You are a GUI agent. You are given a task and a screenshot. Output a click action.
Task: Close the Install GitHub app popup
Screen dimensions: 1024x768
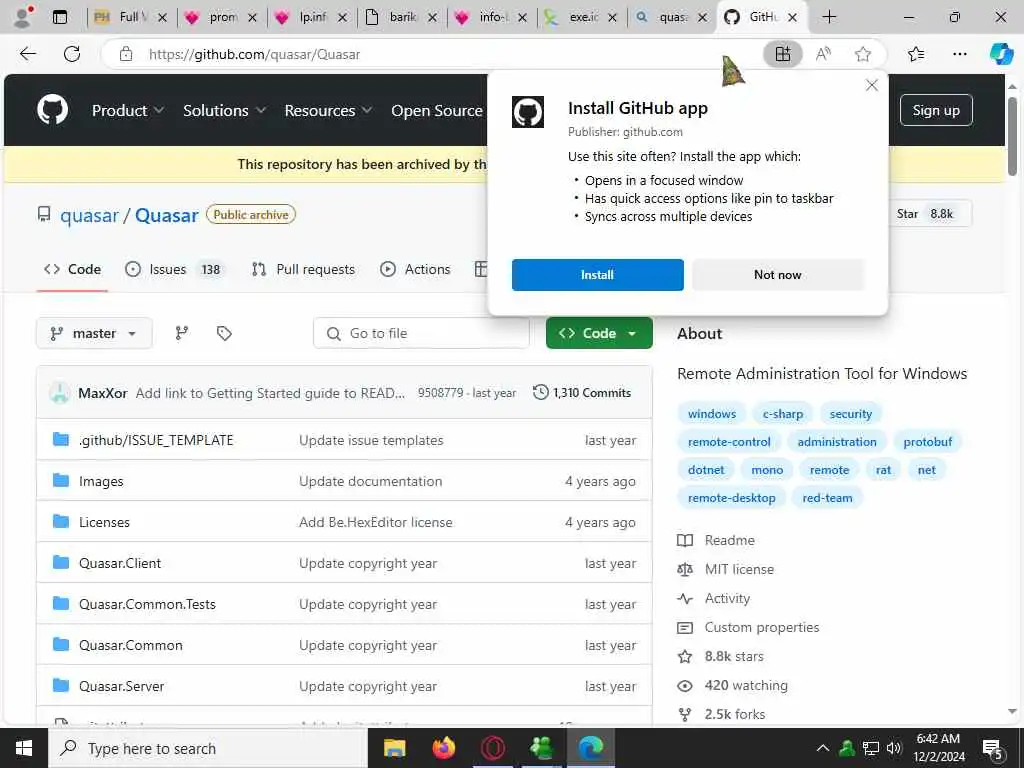point(871,85)
